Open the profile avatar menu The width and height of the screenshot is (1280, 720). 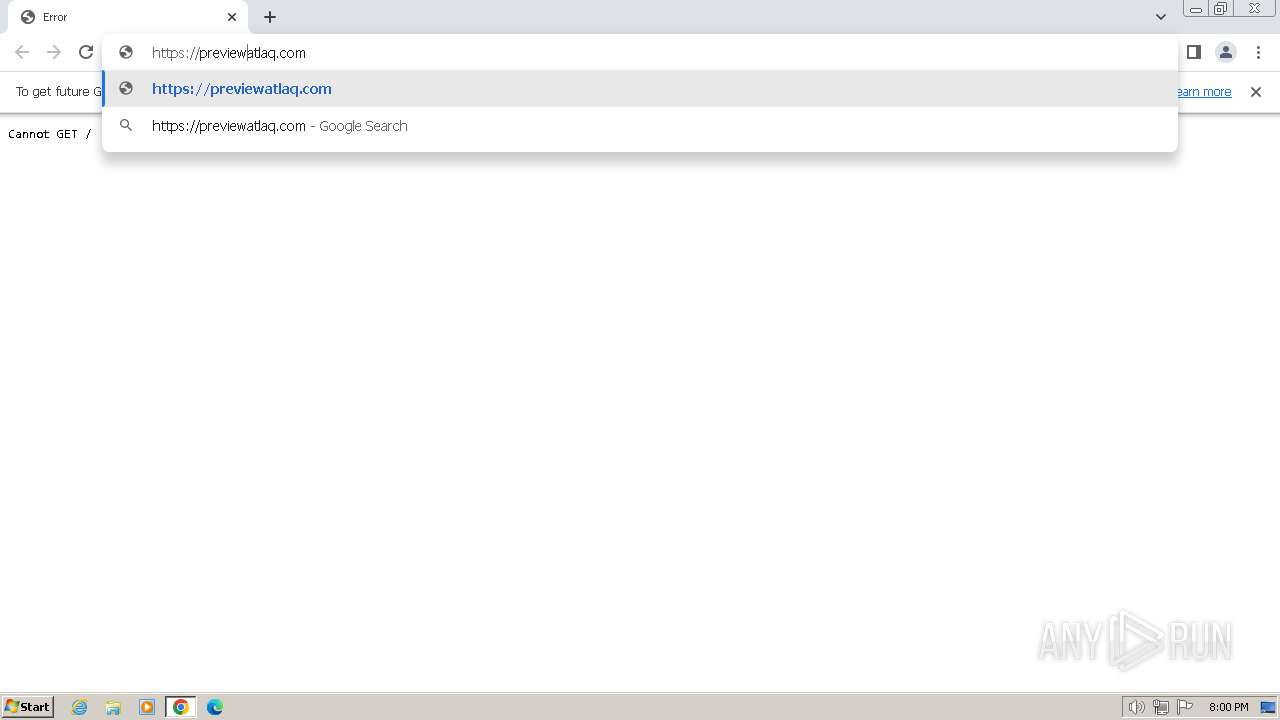[x=1226, y=52]
